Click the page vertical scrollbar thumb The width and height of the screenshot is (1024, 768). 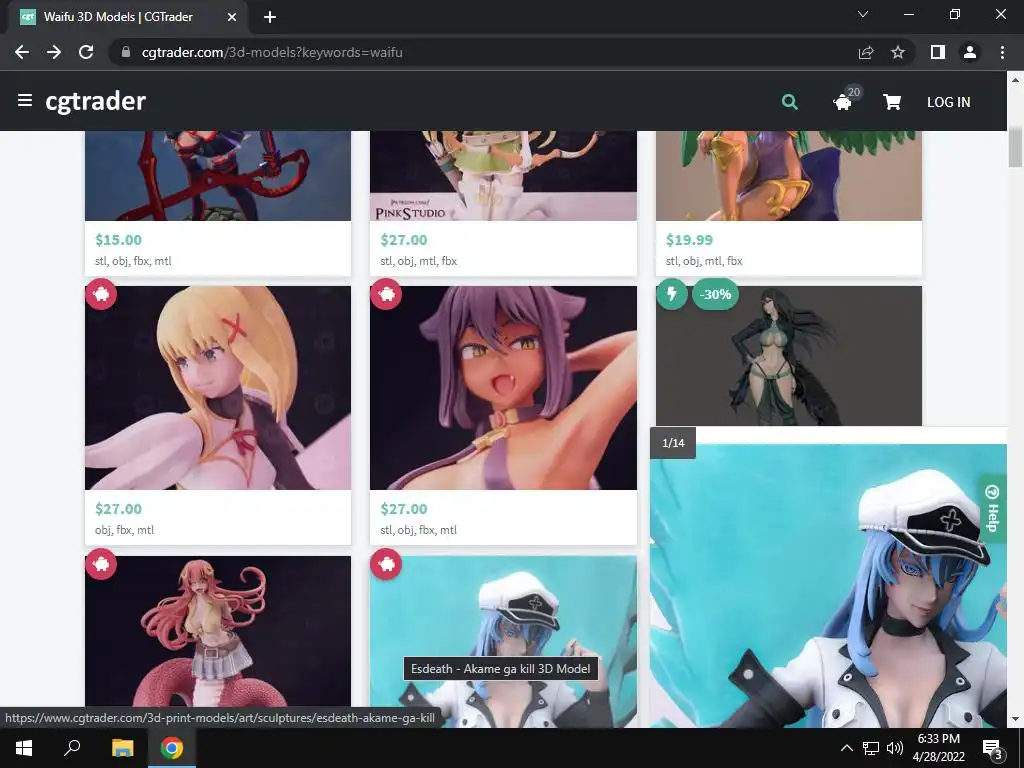[x=1015, y=148]
